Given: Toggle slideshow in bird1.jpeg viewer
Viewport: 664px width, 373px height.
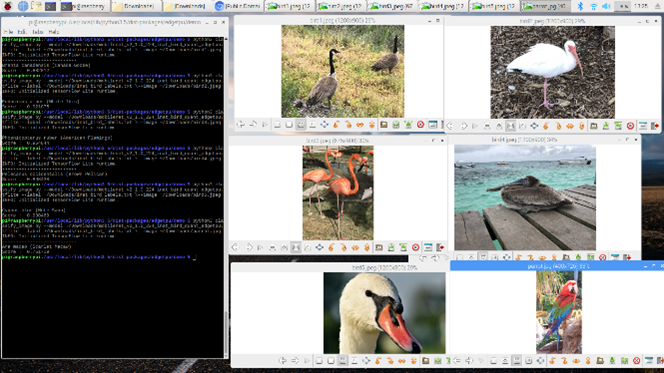Looking at the screenshot, I should click(265, 124).
